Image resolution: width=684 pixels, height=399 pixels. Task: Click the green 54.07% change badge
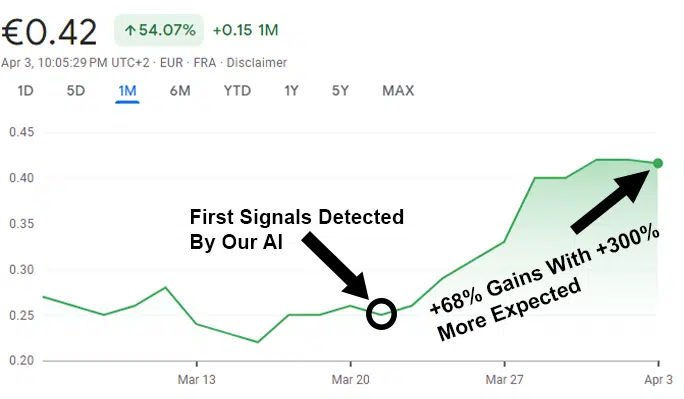159,30
